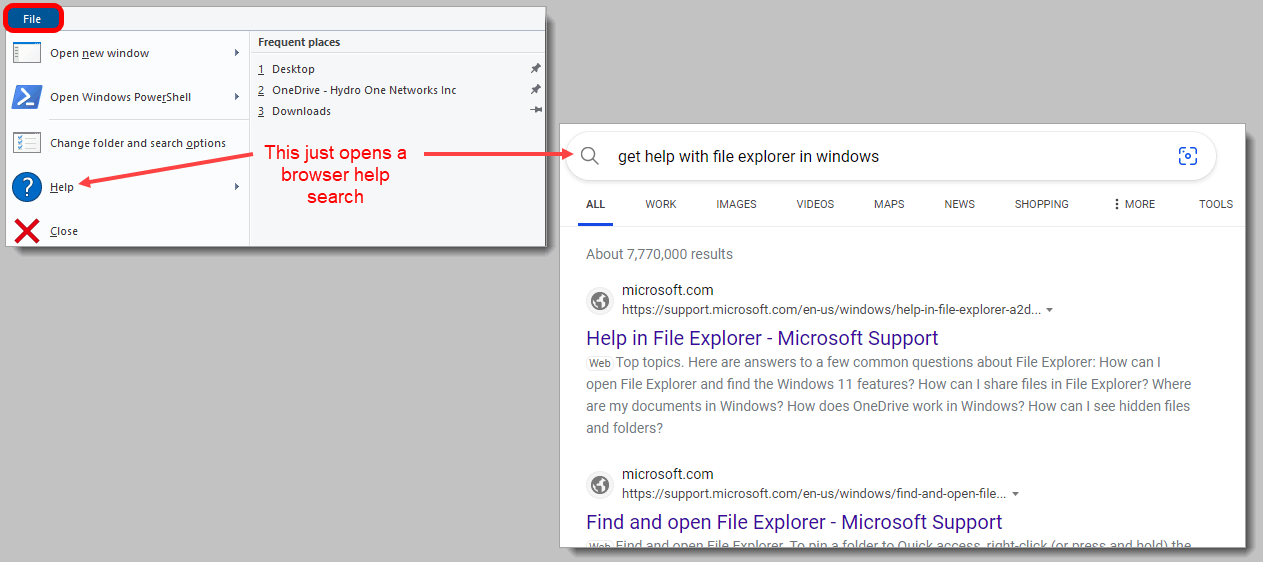This screenshot has width=1263, height=562.
Task: Click the blue Help question mark icon
Action: [x=27, y=187]
